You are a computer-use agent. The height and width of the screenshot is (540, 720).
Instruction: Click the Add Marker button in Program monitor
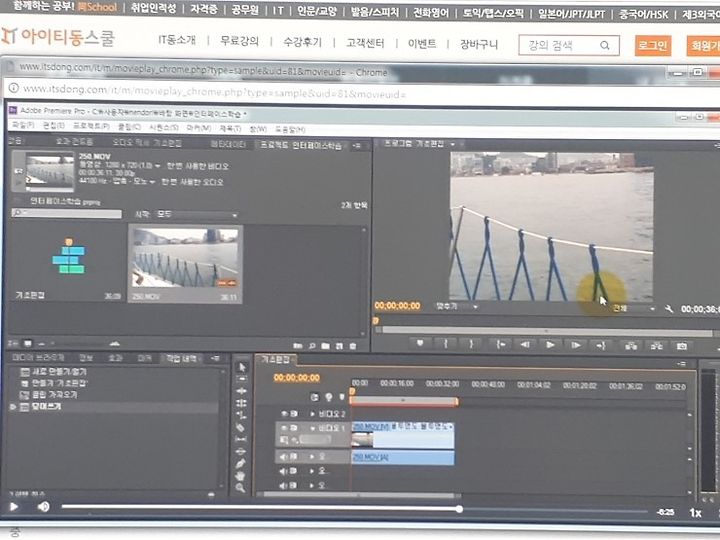coord(420,343)
